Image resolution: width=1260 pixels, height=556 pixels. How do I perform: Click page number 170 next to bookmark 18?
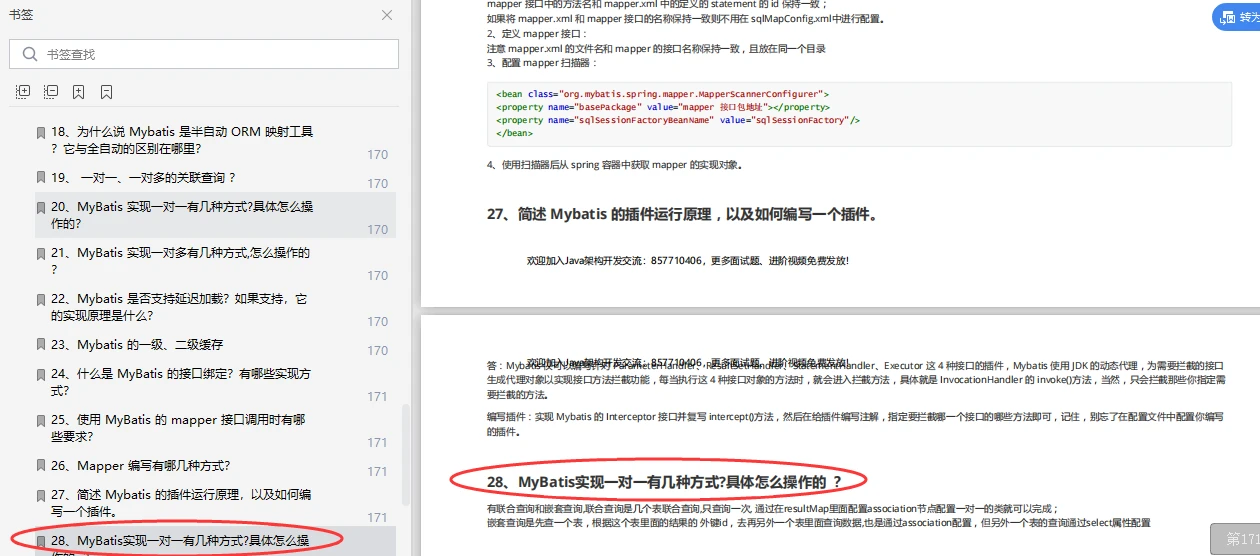click(x=377, y=155)
